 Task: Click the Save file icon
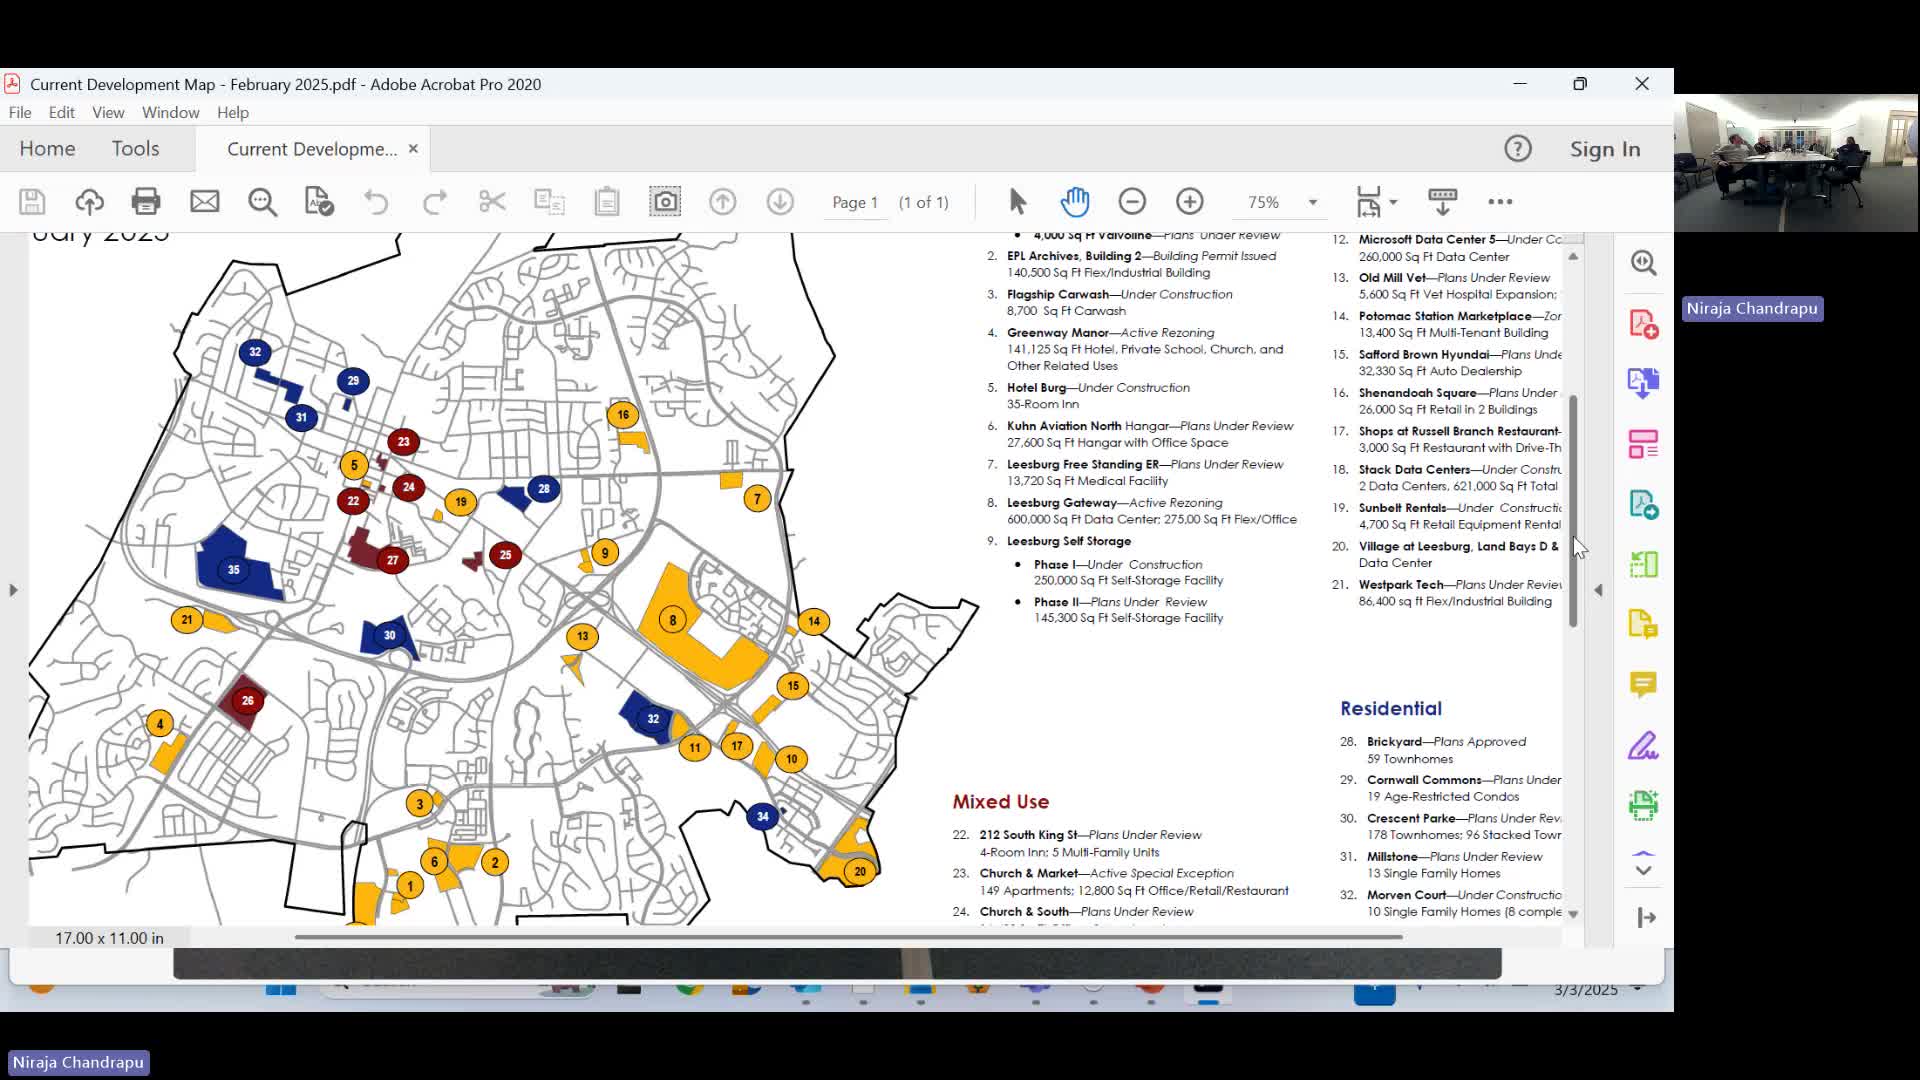coord(32,202)
